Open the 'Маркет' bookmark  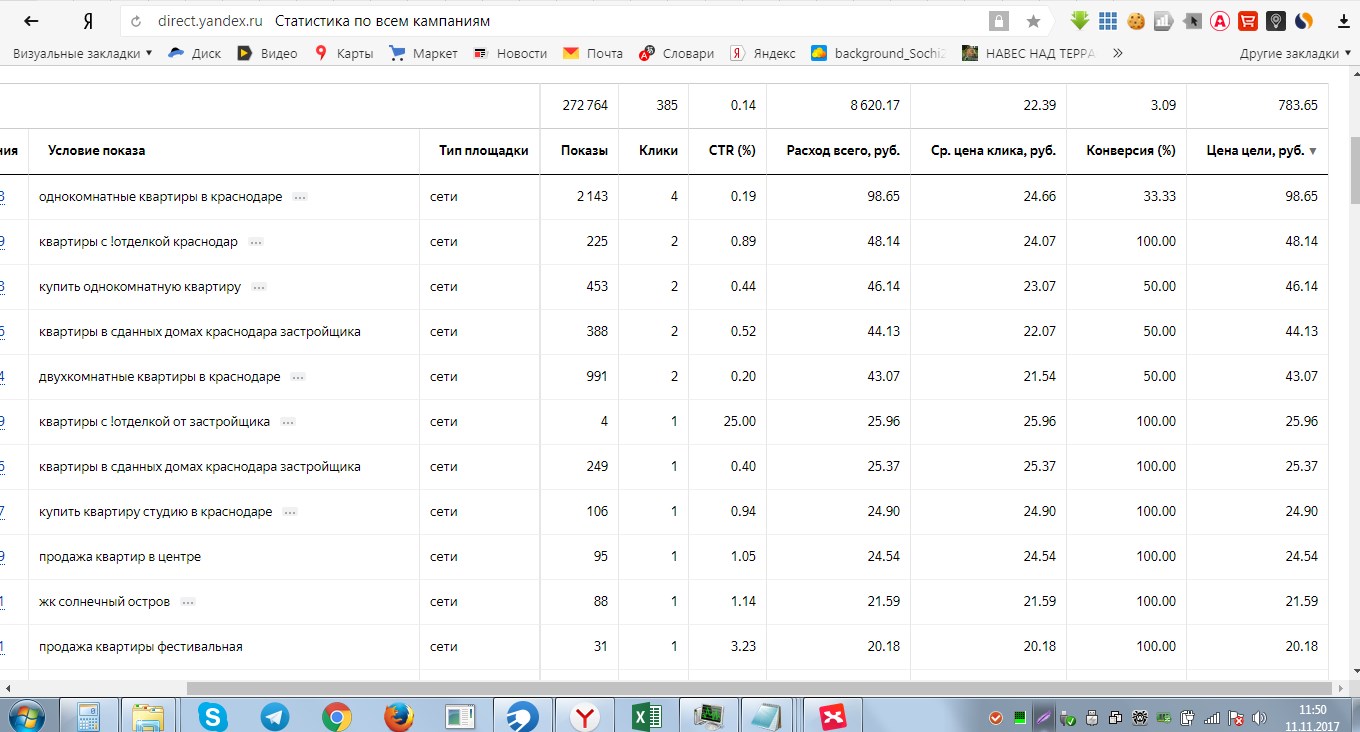coord(423,53)
